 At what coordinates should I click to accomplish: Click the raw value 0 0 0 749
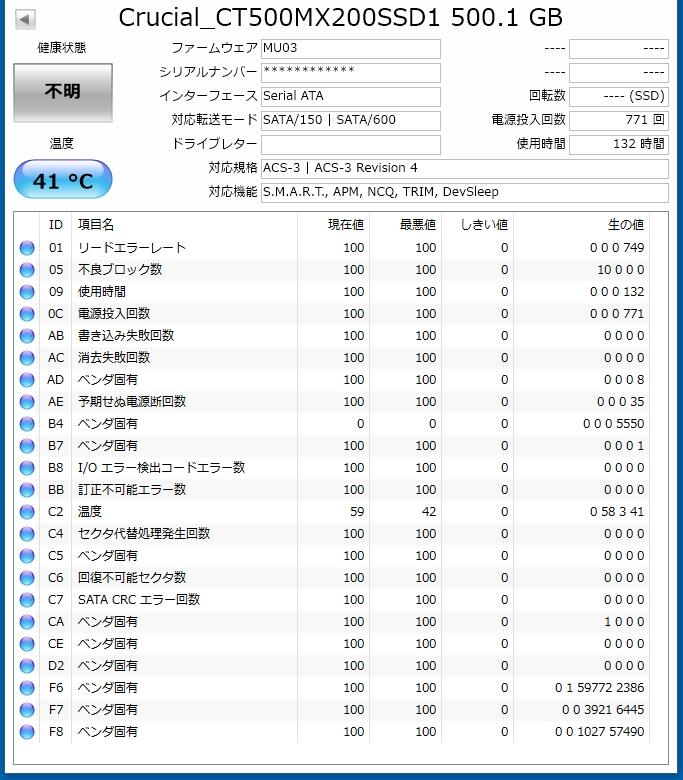point(617,248)
